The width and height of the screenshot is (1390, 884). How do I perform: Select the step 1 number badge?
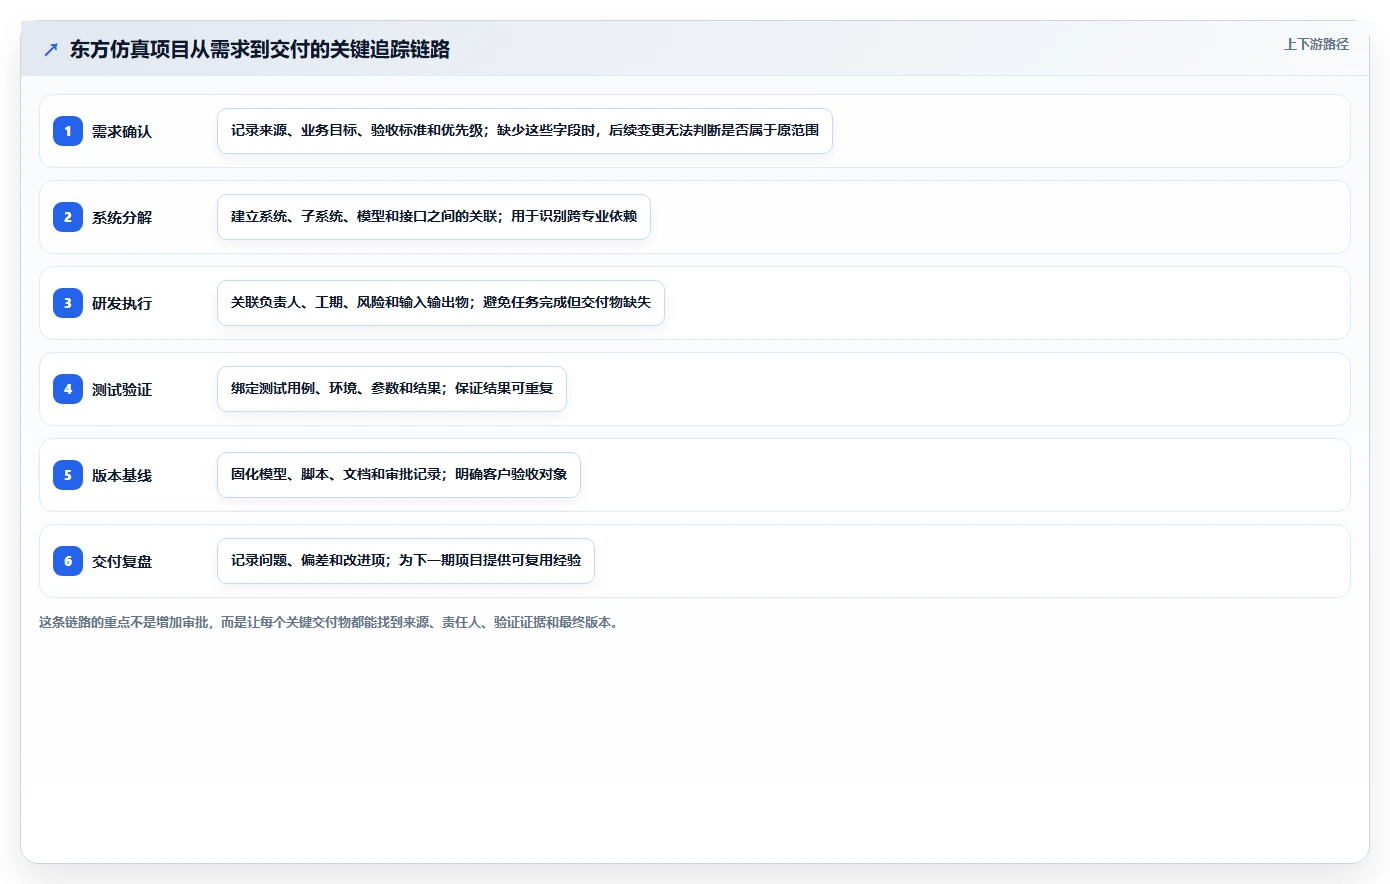68,131
